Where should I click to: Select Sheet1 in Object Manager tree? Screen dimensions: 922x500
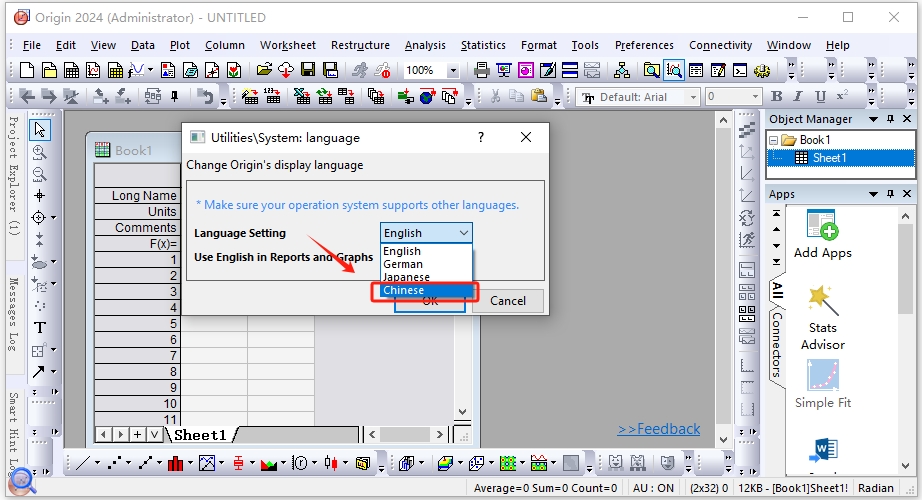coord(828,158)
